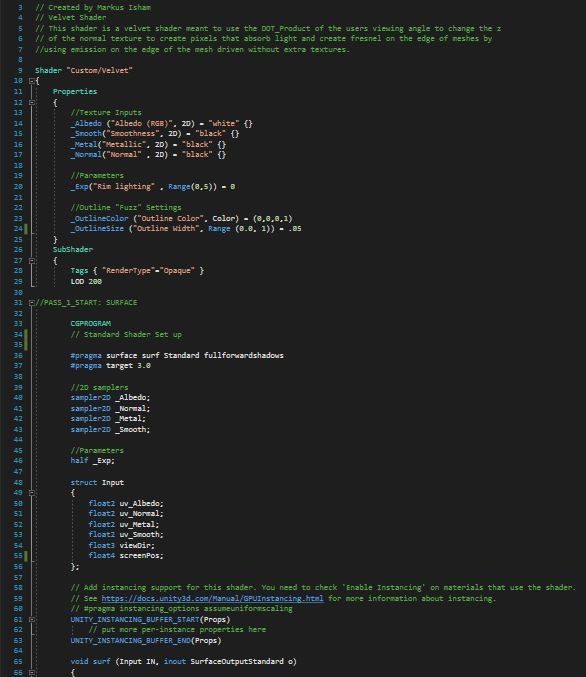Click the 'sampler2D _Normal;' declaration
Viewport: 586px width, 677px height.
click(x=111, y=408)
